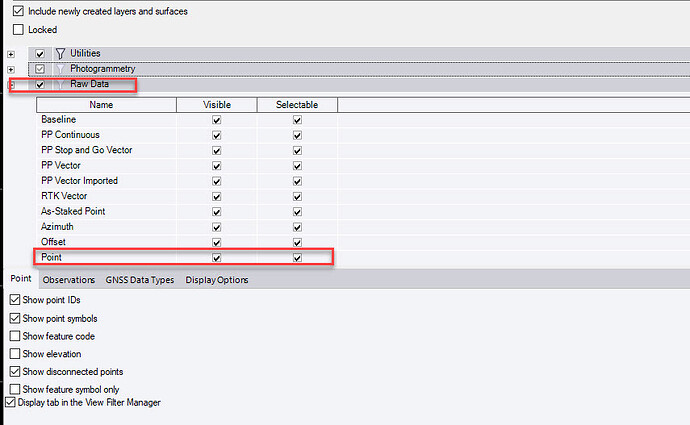
Task: Uncheck Include newly created layers and surfaces
Action: point(18,11)
